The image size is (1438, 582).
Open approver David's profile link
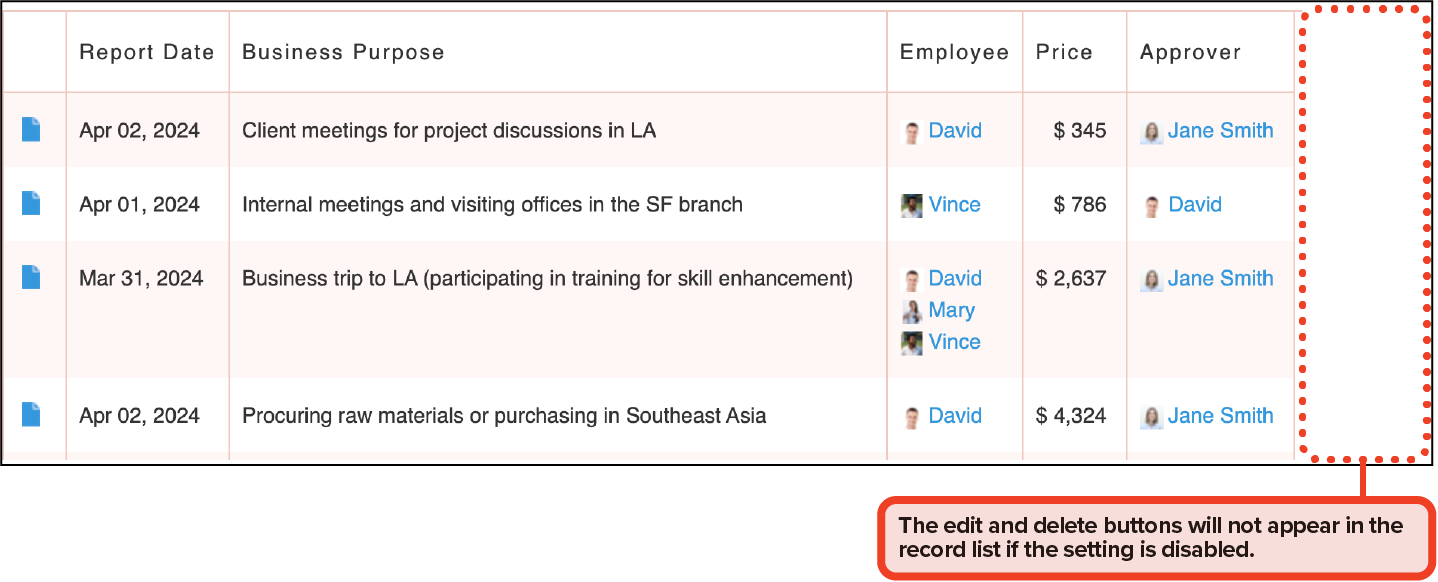click(x=1194, y=204)
